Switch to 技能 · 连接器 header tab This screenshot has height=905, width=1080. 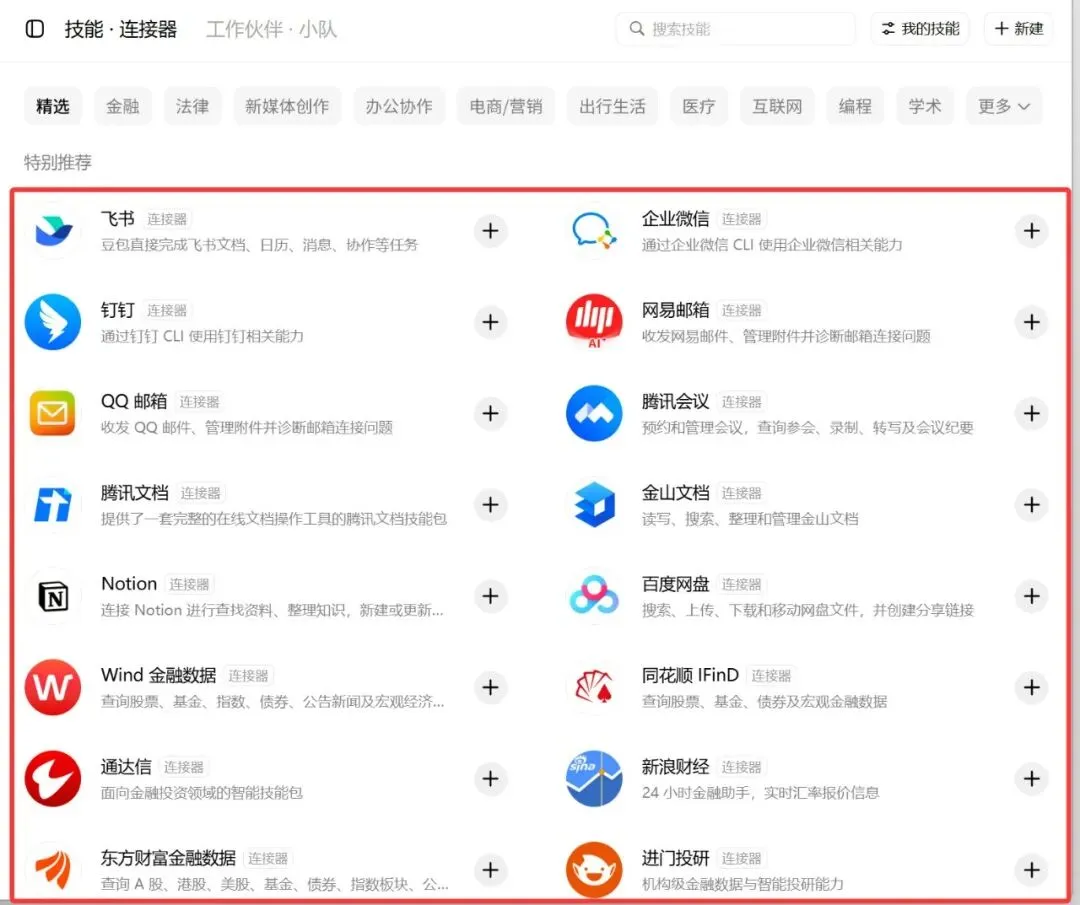[x=121, y=29]
